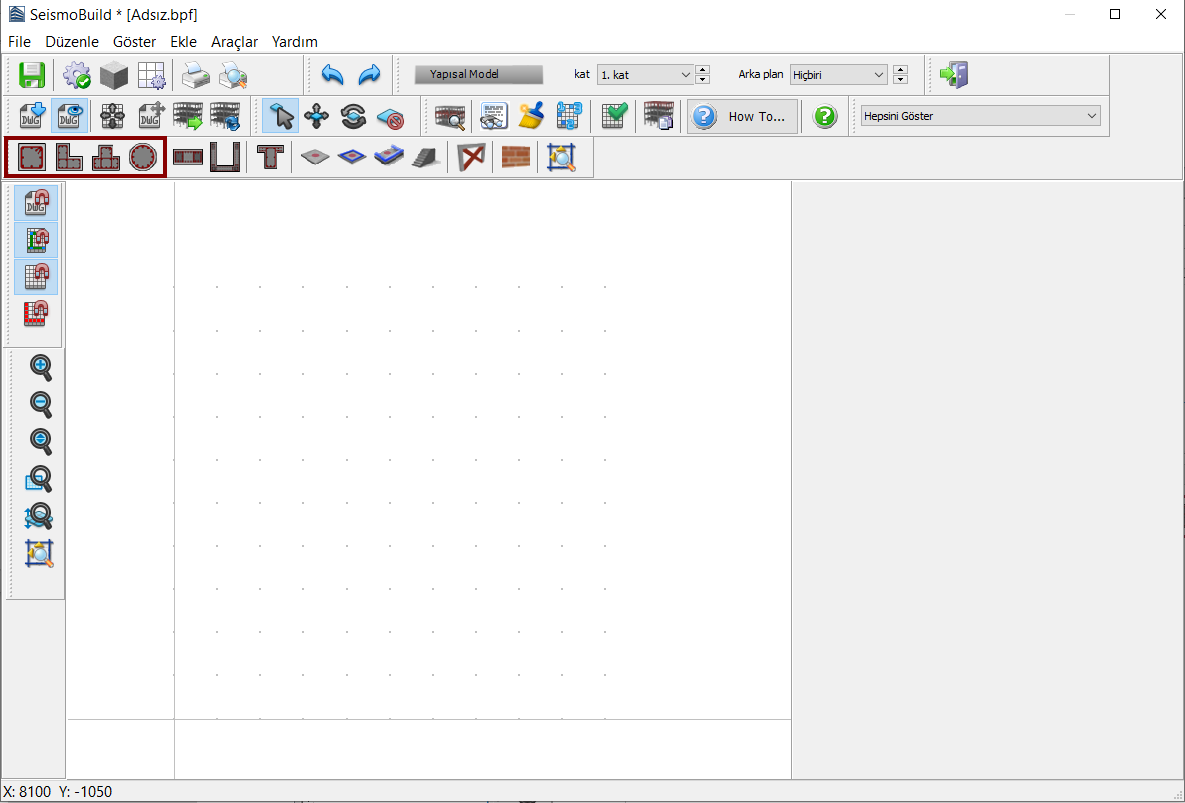Toggle DWG visibility eye button
Viewport: 1185px width, 803px height.
(69, 116)
